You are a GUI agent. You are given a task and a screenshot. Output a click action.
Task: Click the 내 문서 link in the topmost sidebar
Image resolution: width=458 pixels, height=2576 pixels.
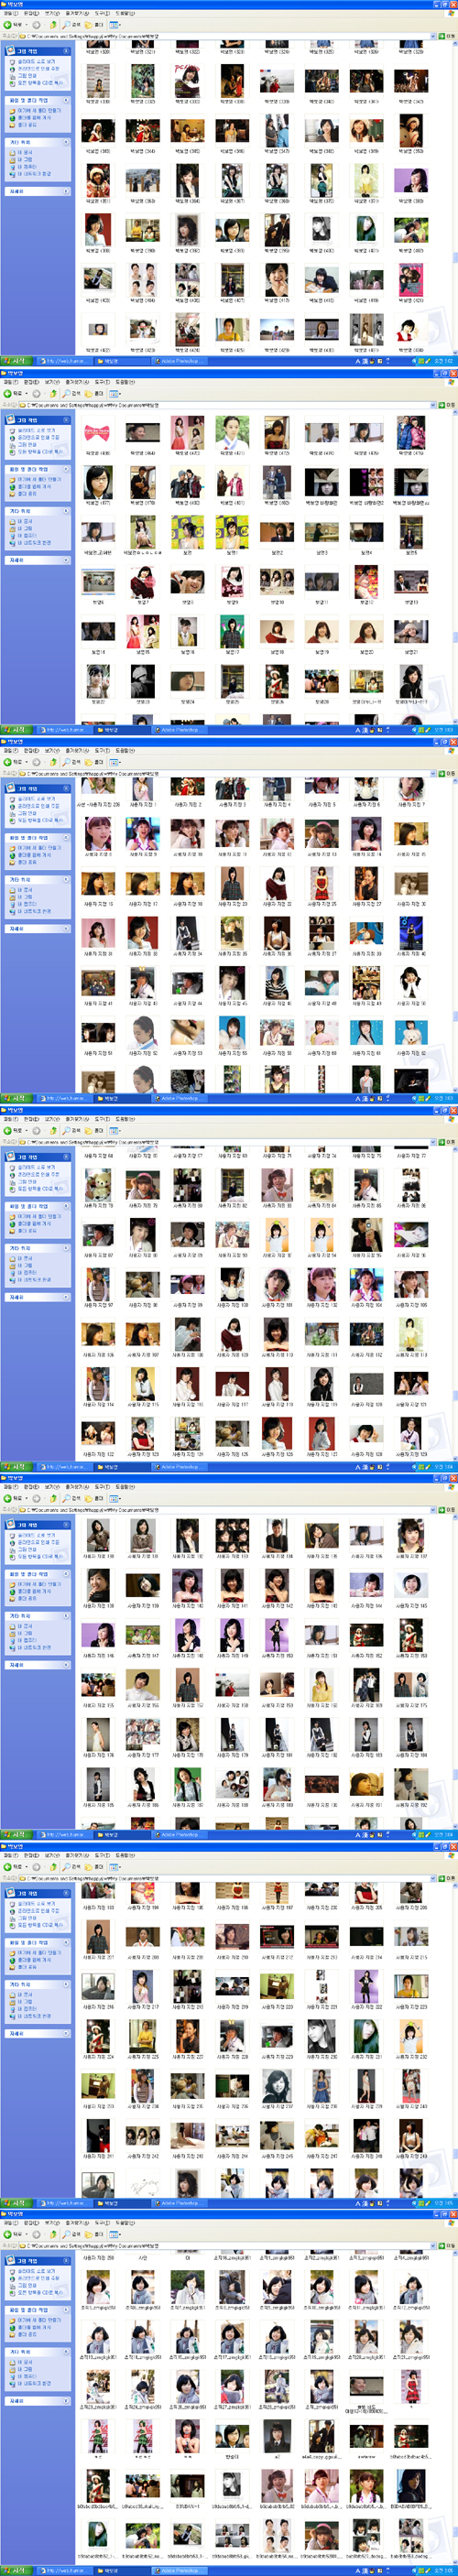click(x=25, y=153)
